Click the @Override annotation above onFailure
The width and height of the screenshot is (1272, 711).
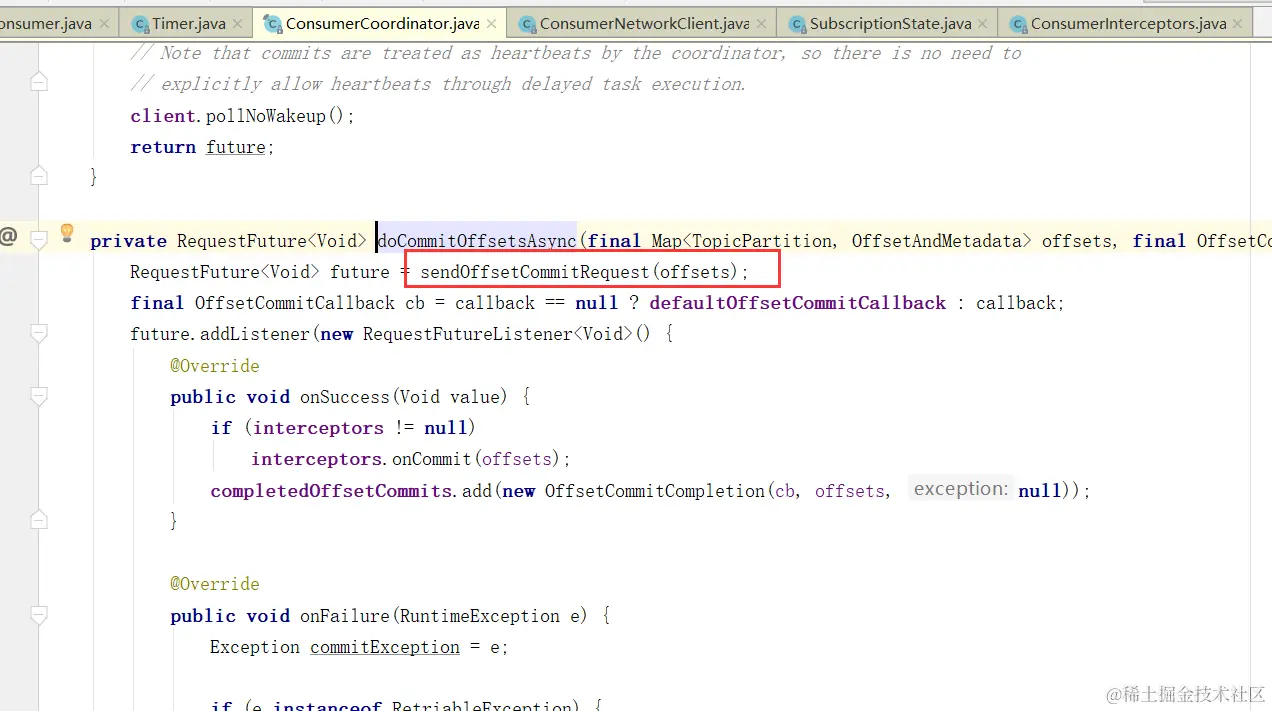coord(215,584)
